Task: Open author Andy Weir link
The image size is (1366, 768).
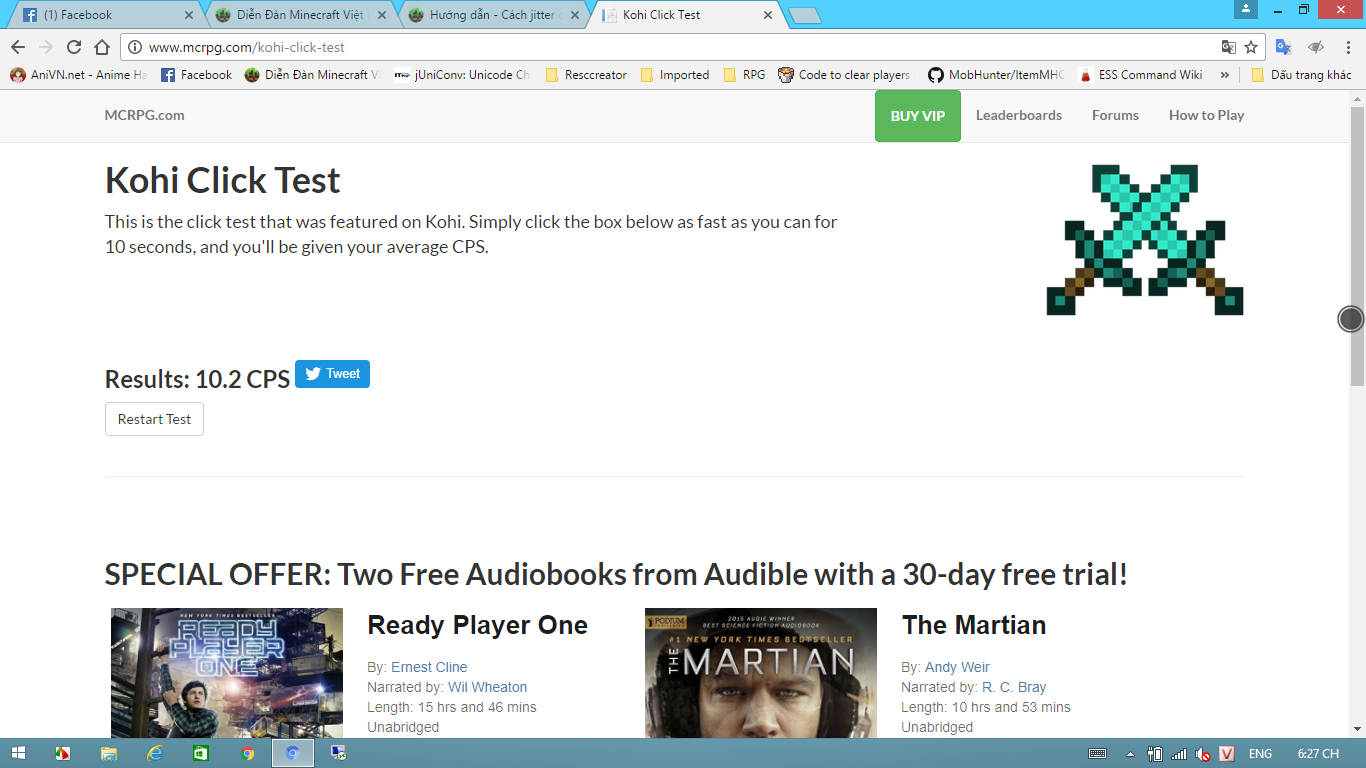Action: pos(957,667)
